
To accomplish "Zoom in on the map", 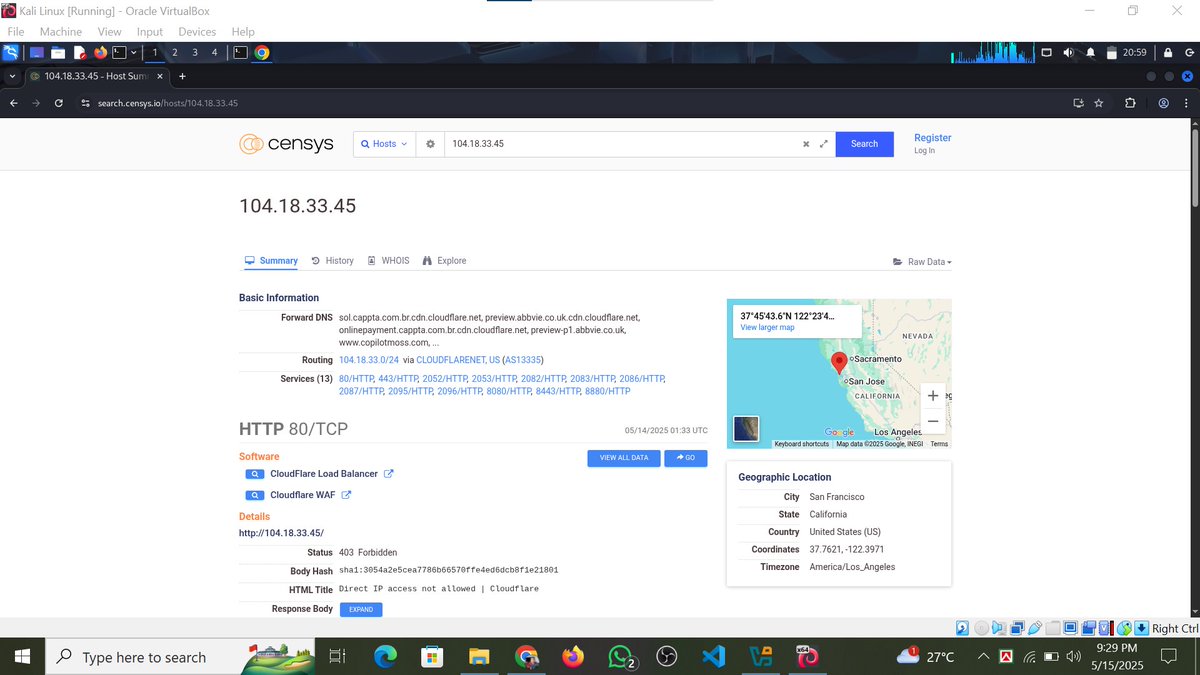I will point(933,396).
